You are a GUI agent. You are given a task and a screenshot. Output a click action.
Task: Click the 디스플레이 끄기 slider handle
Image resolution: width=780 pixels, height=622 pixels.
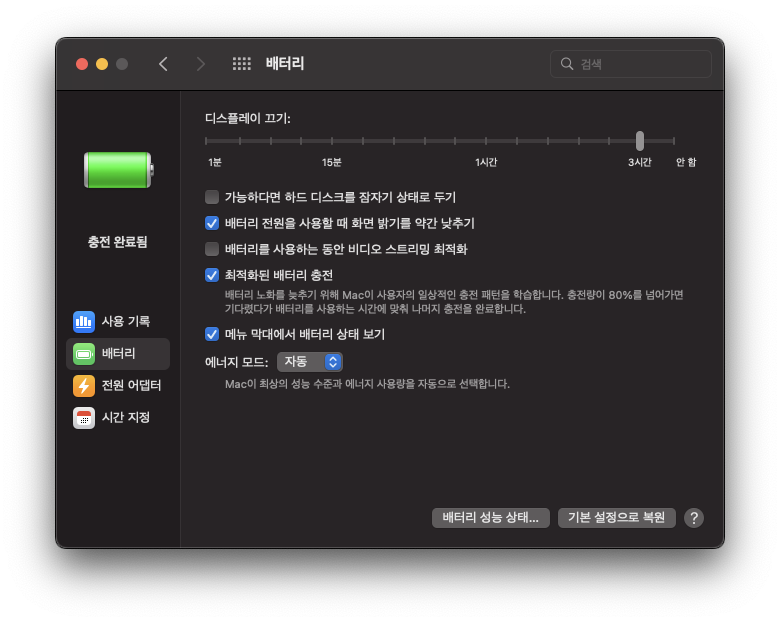point(640,141)
